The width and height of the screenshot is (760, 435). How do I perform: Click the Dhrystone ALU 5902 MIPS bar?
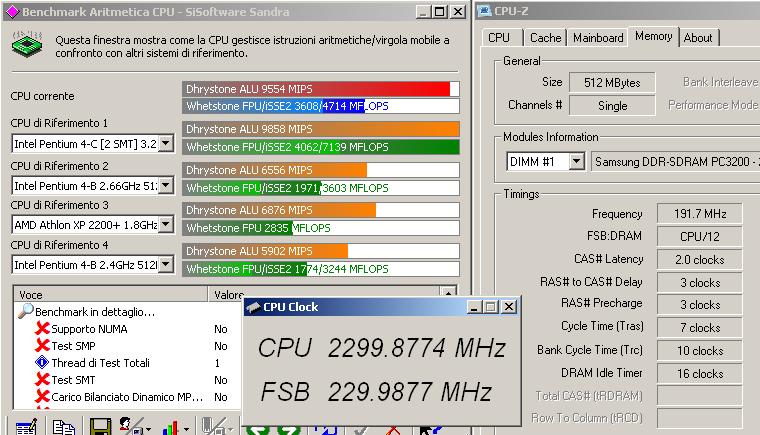coord(320,251)
